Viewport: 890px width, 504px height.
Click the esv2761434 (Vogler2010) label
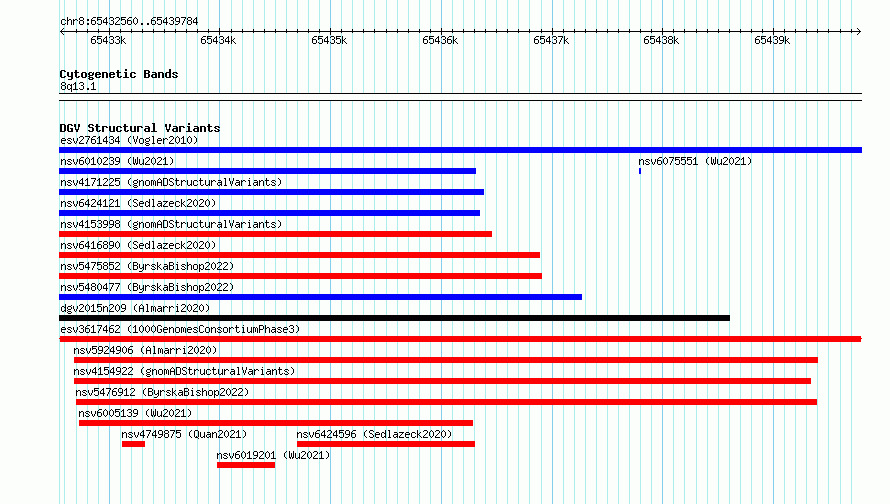pyautogui.click(x=129, y=140)
